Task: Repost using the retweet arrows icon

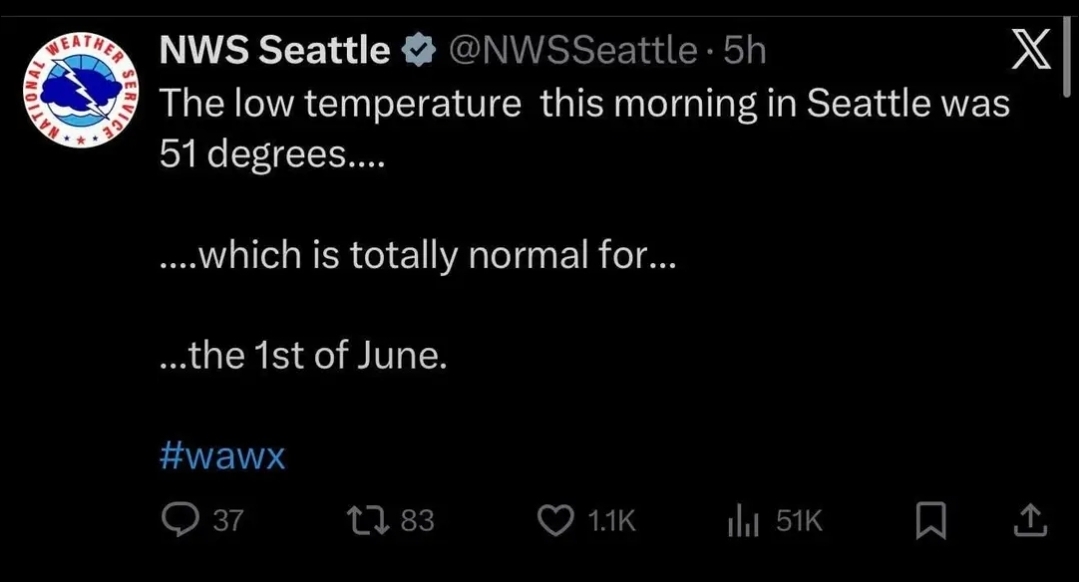Action: coord(361,520)
